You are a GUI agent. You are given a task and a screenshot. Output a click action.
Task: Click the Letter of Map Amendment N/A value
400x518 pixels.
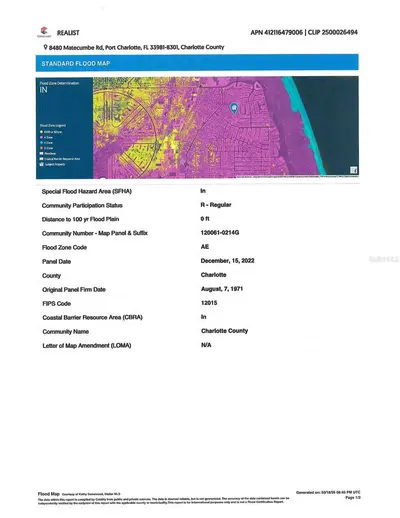(x=206, y=345)
